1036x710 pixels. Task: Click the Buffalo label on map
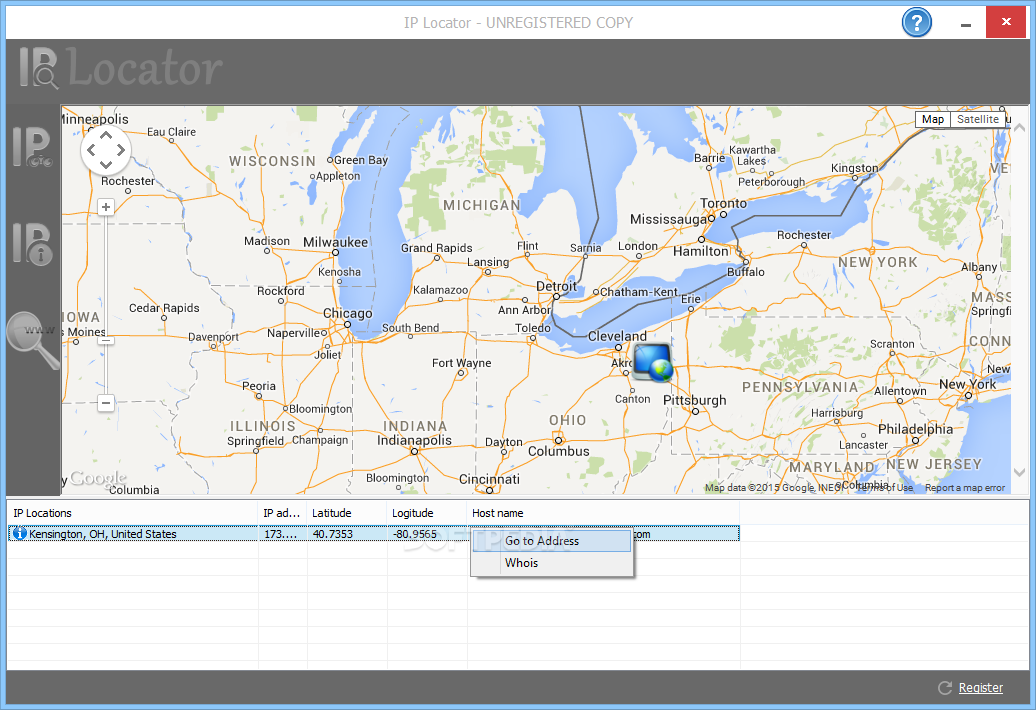click(x=746, y=271)
